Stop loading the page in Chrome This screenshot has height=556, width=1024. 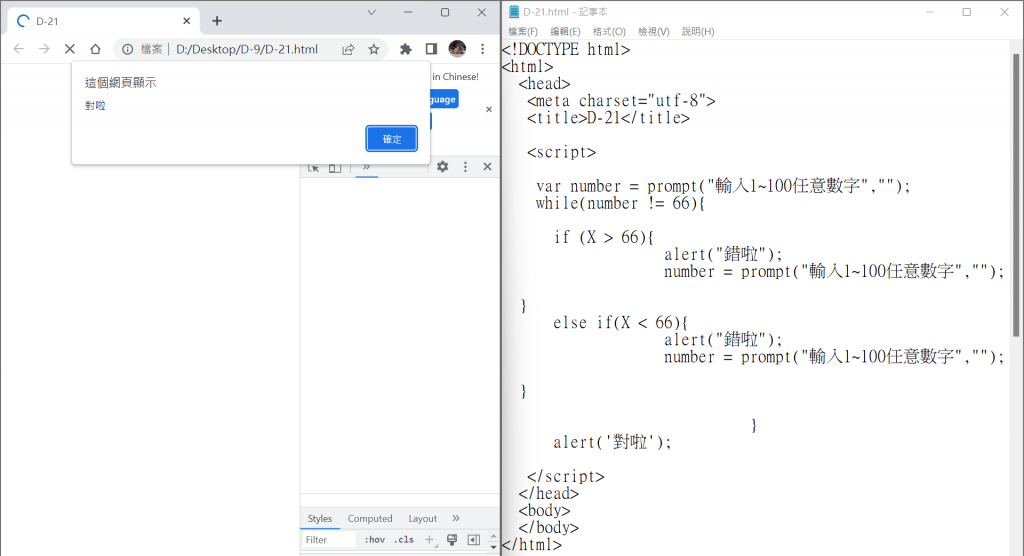70,49
